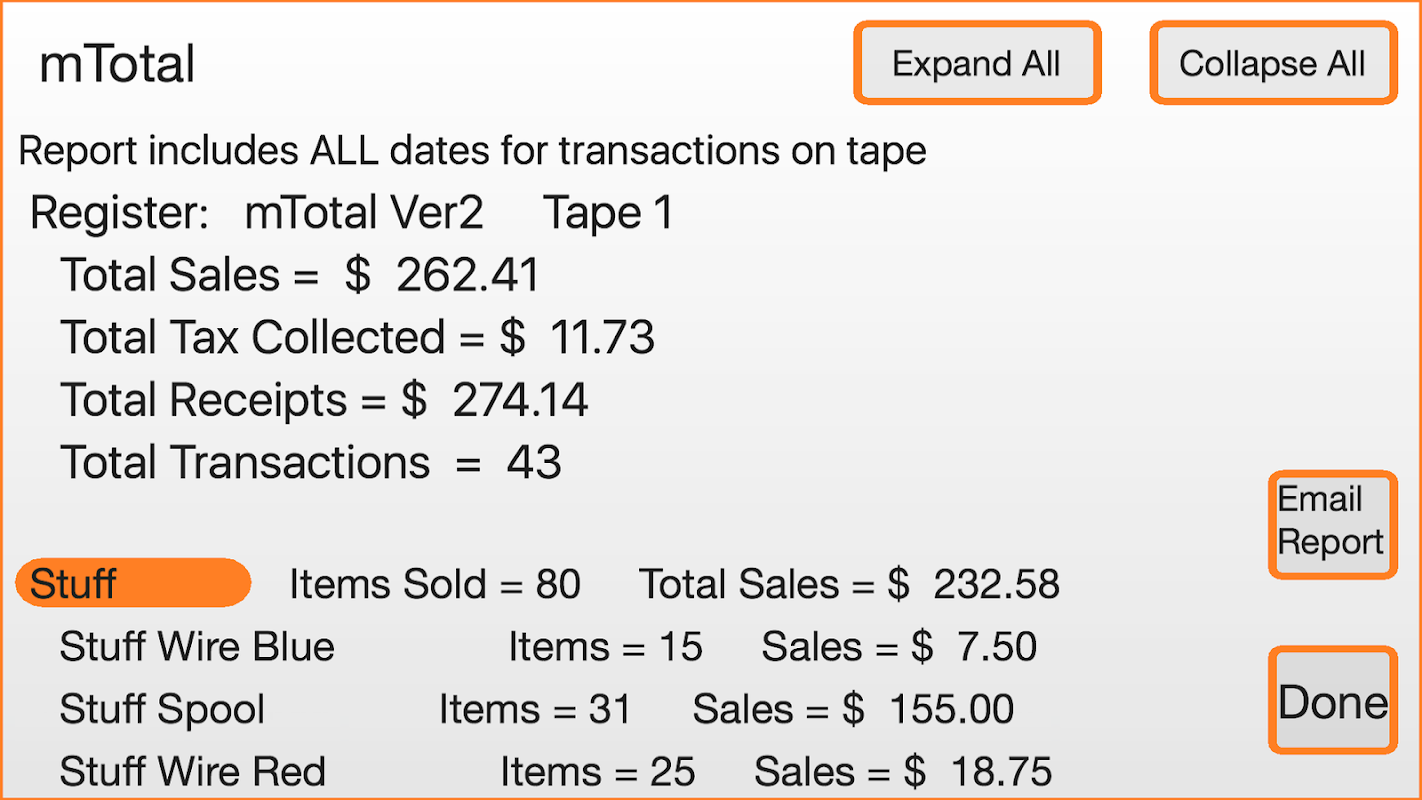Select the Stuff Wire Red row
The height and width of the screenshot is (800, 1422).
tap(192, 772)
